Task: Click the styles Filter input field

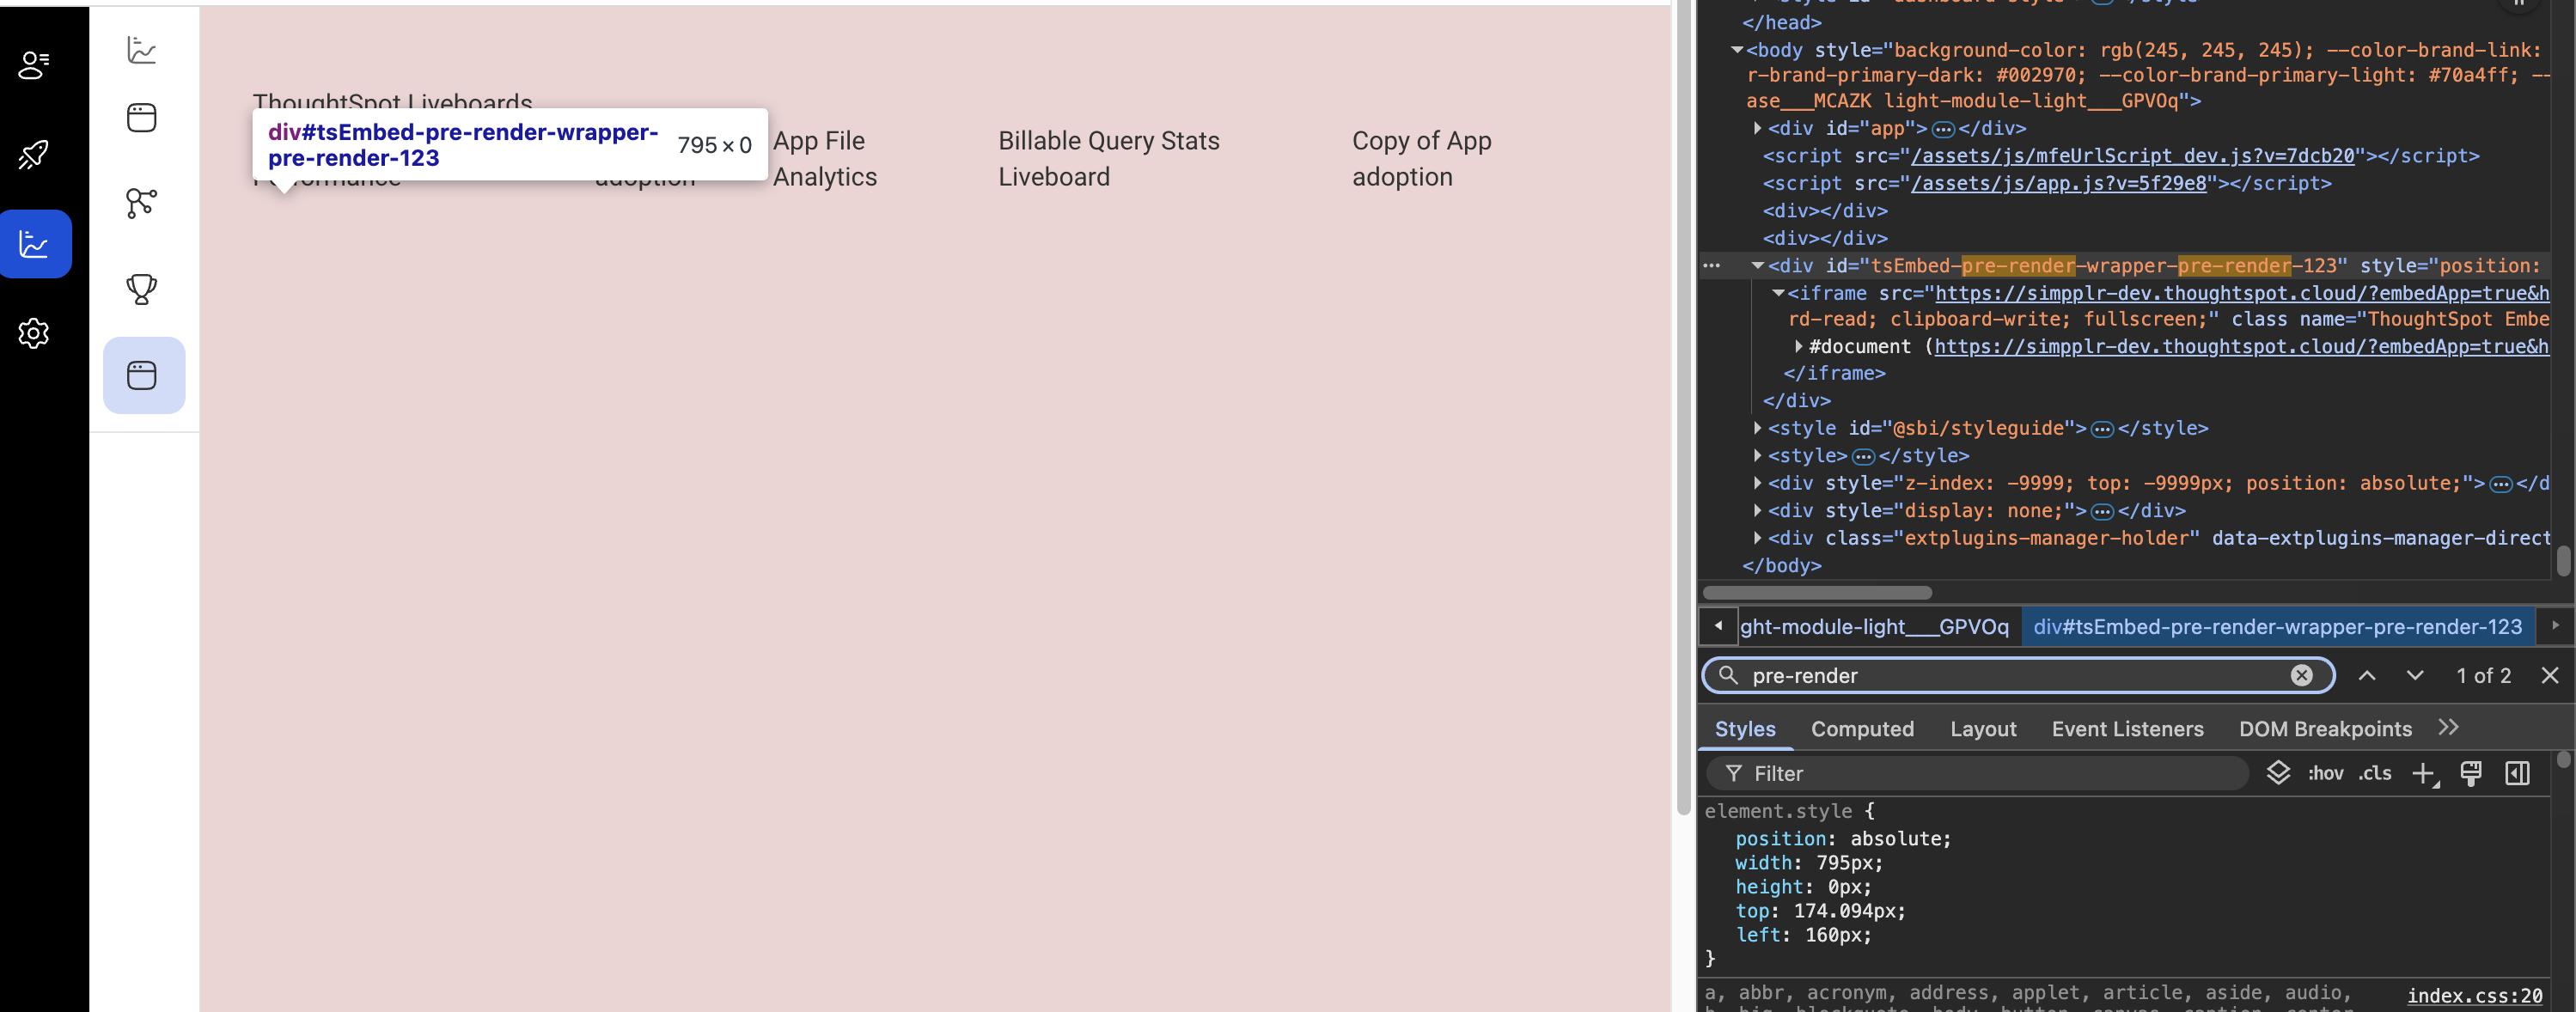Action: pos(1977,773)
